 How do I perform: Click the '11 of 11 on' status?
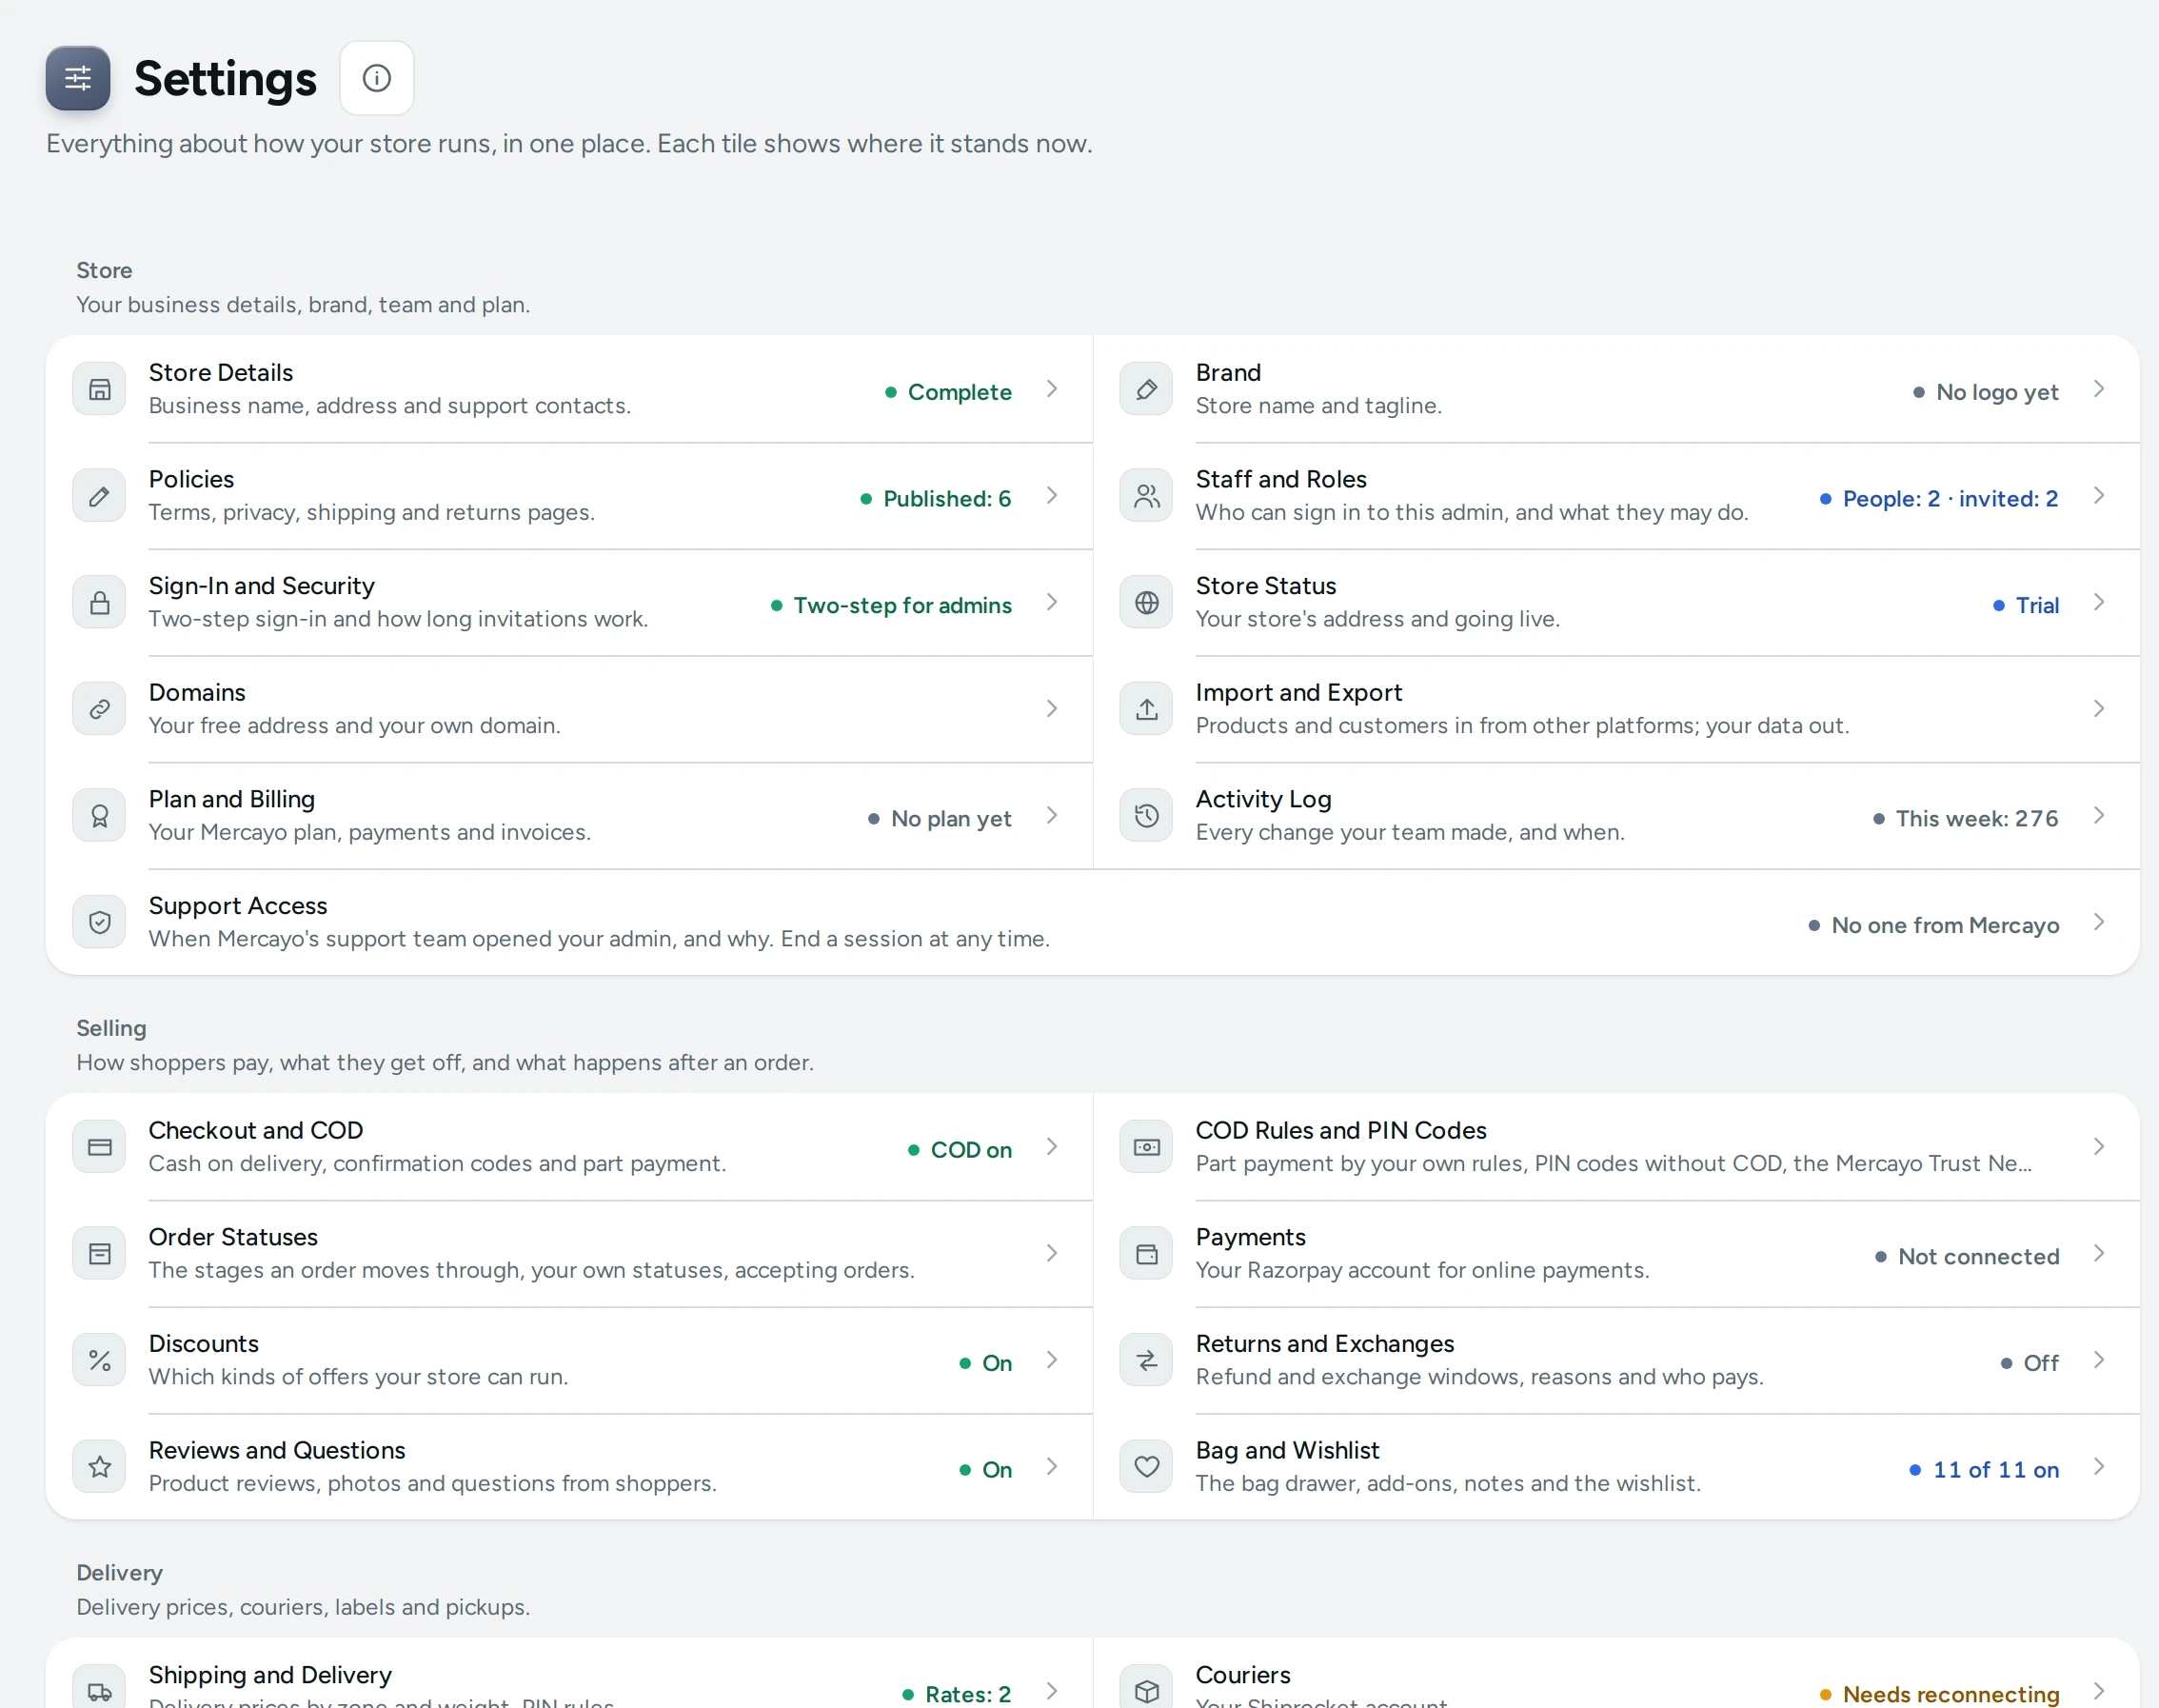1984,1469
